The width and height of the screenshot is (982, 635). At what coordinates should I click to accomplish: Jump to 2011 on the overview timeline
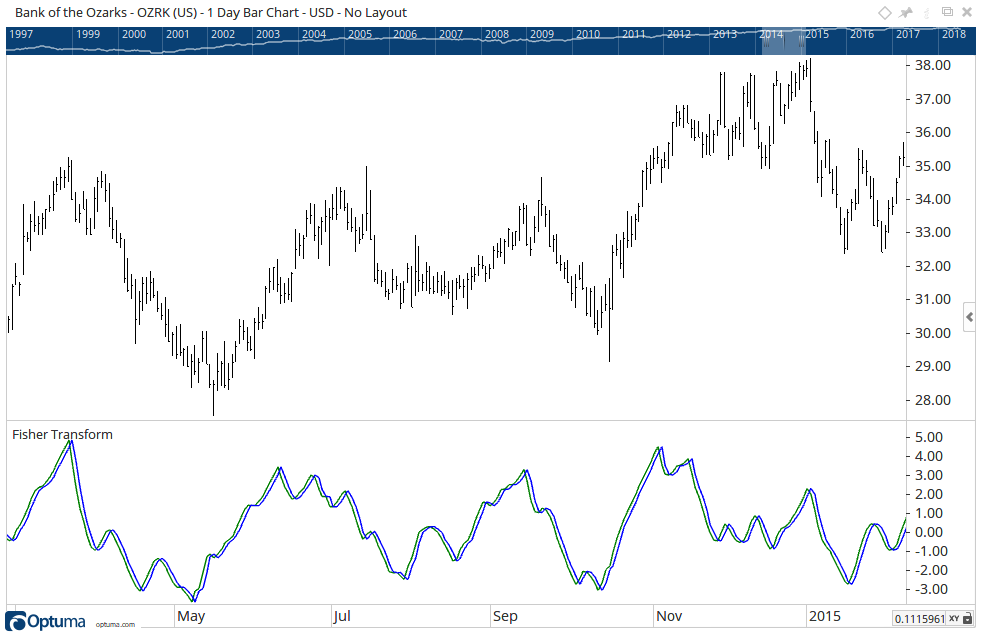[x=633, y=34]
